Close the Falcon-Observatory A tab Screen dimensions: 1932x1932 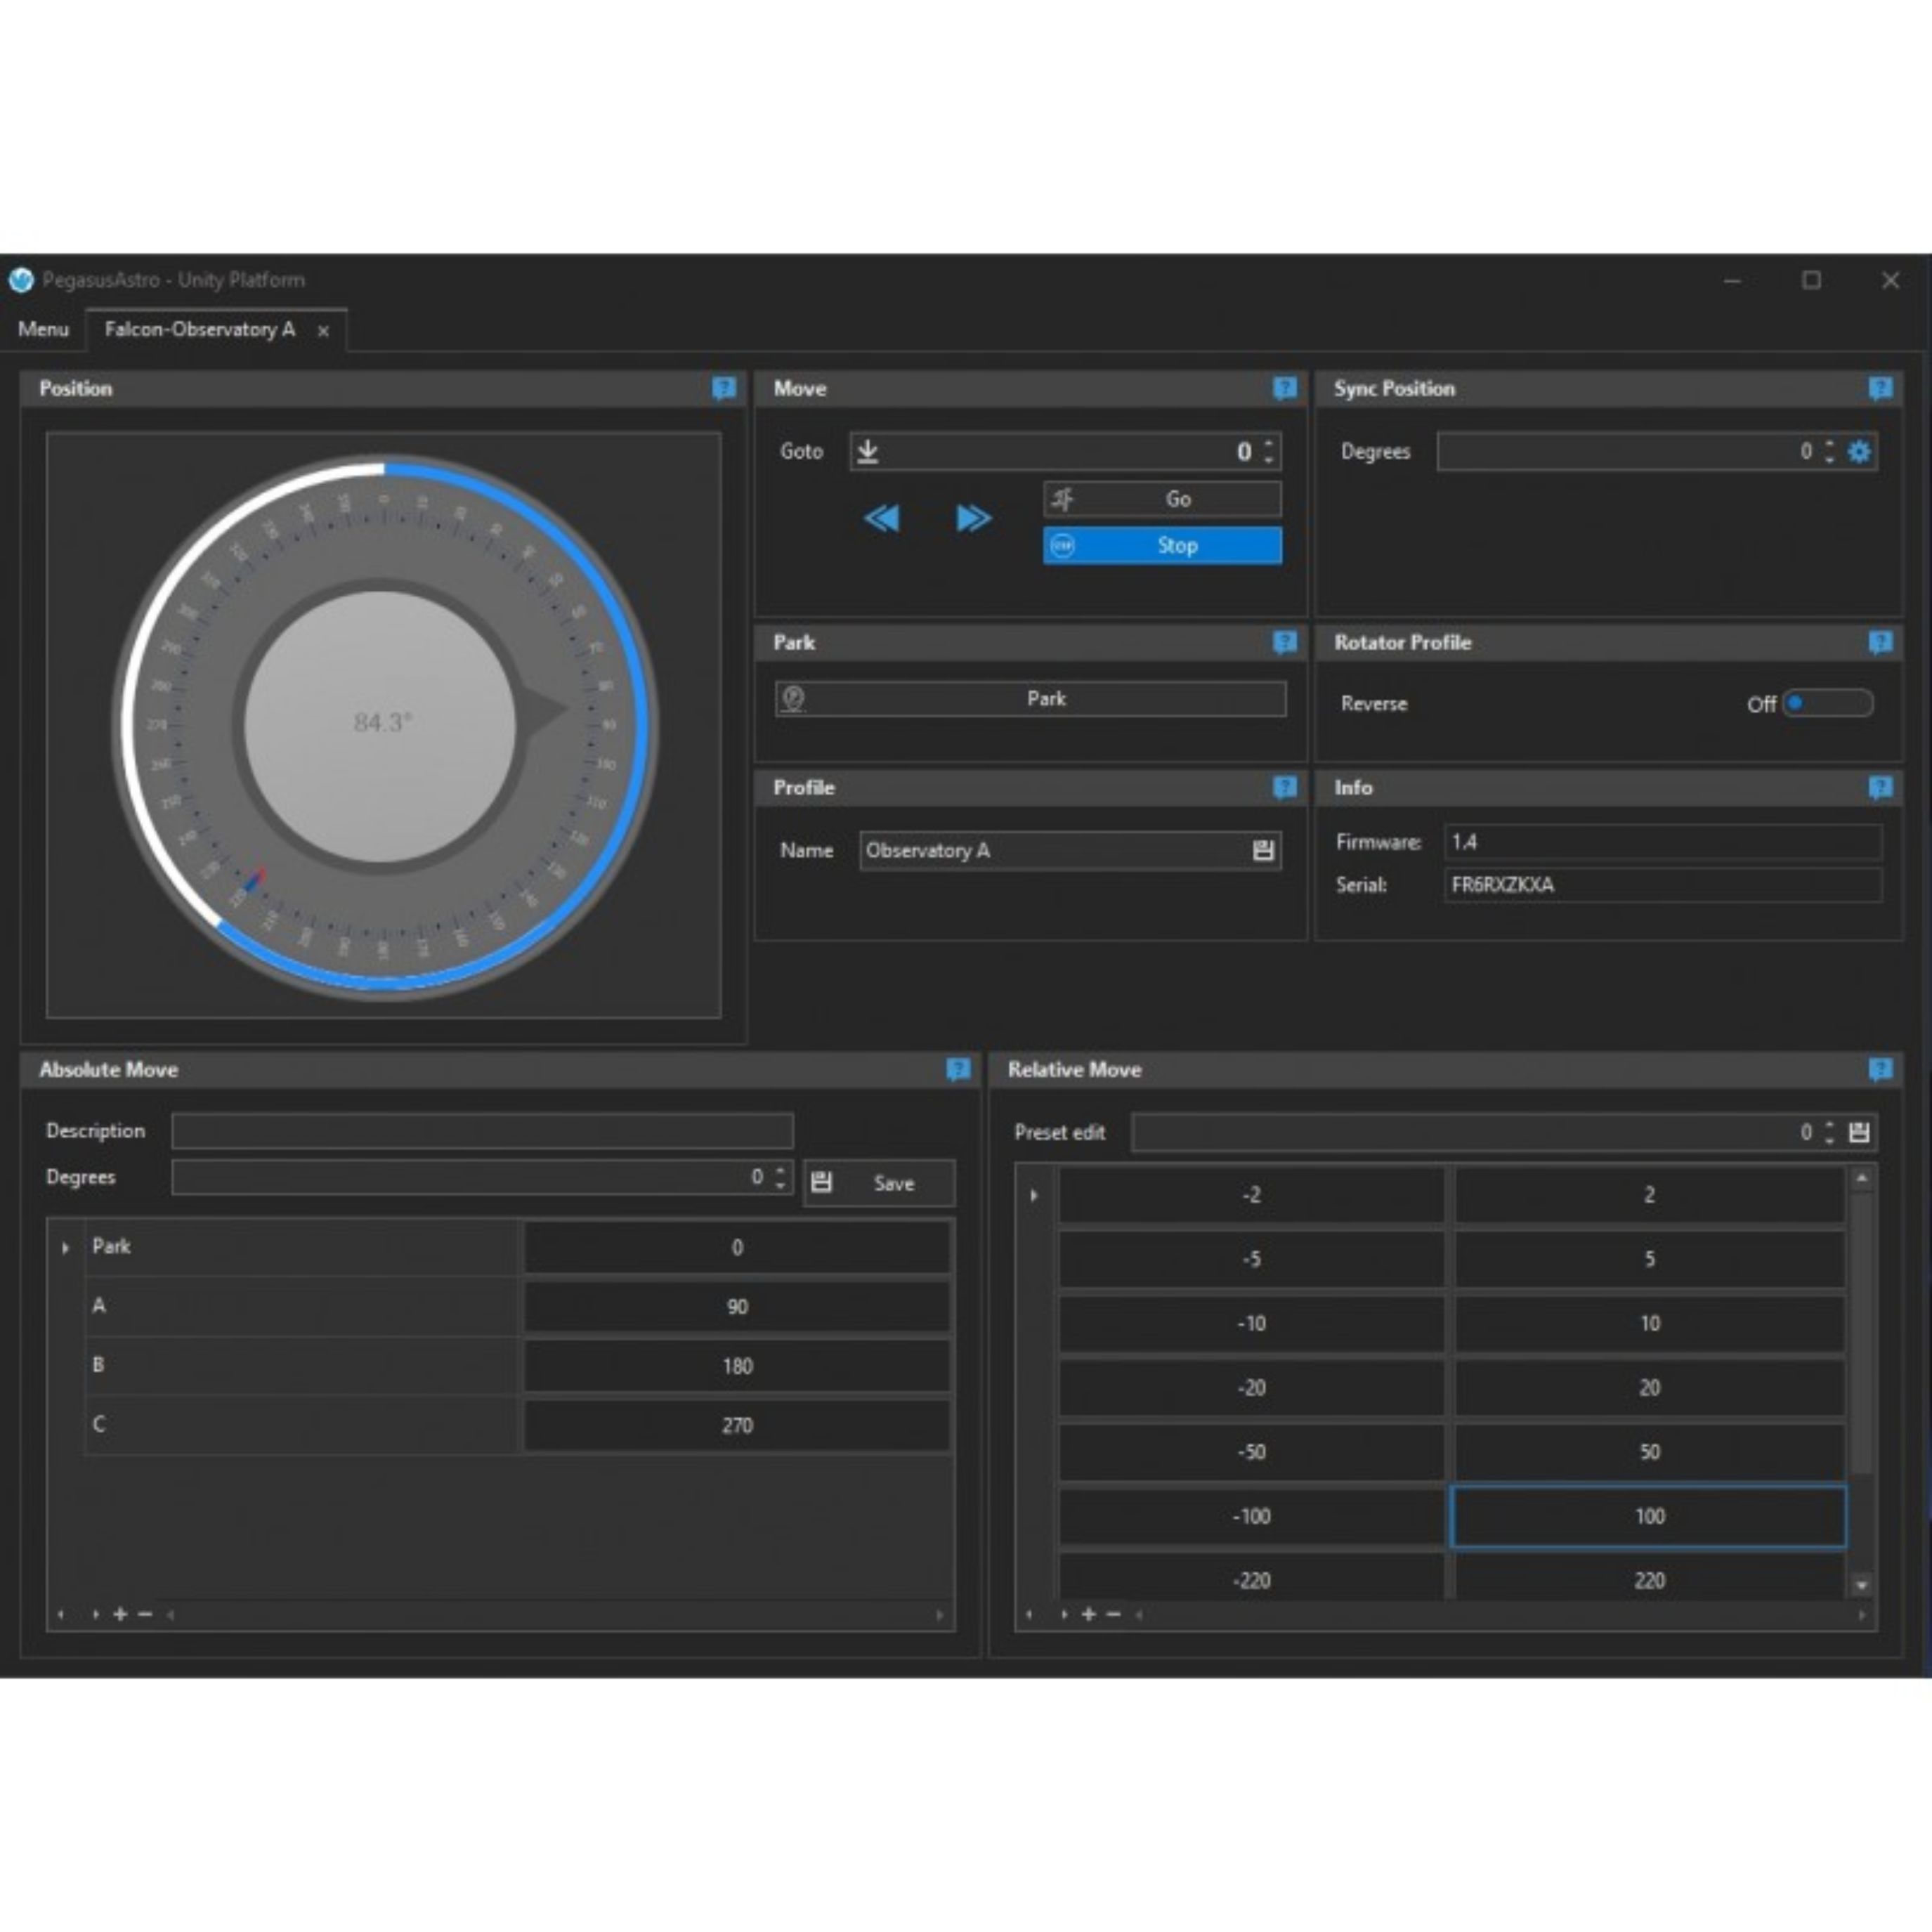point(323,331)
